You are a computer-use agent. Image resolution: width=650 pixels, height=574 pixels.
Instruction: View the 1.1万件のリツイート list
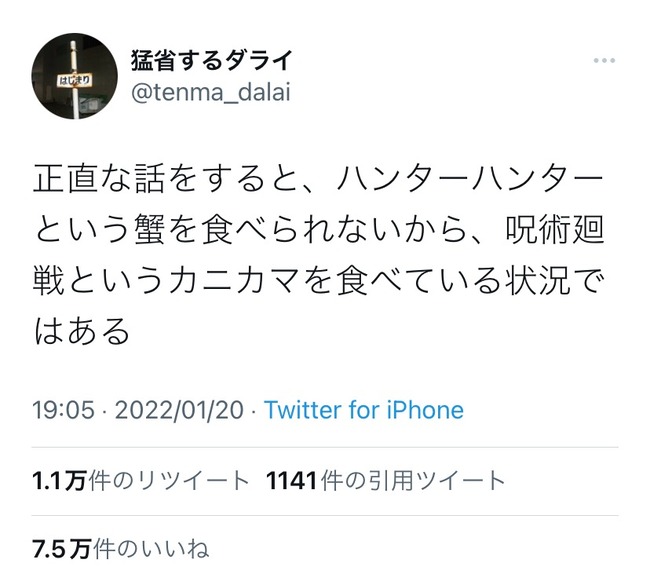click(x=141, y=481)
